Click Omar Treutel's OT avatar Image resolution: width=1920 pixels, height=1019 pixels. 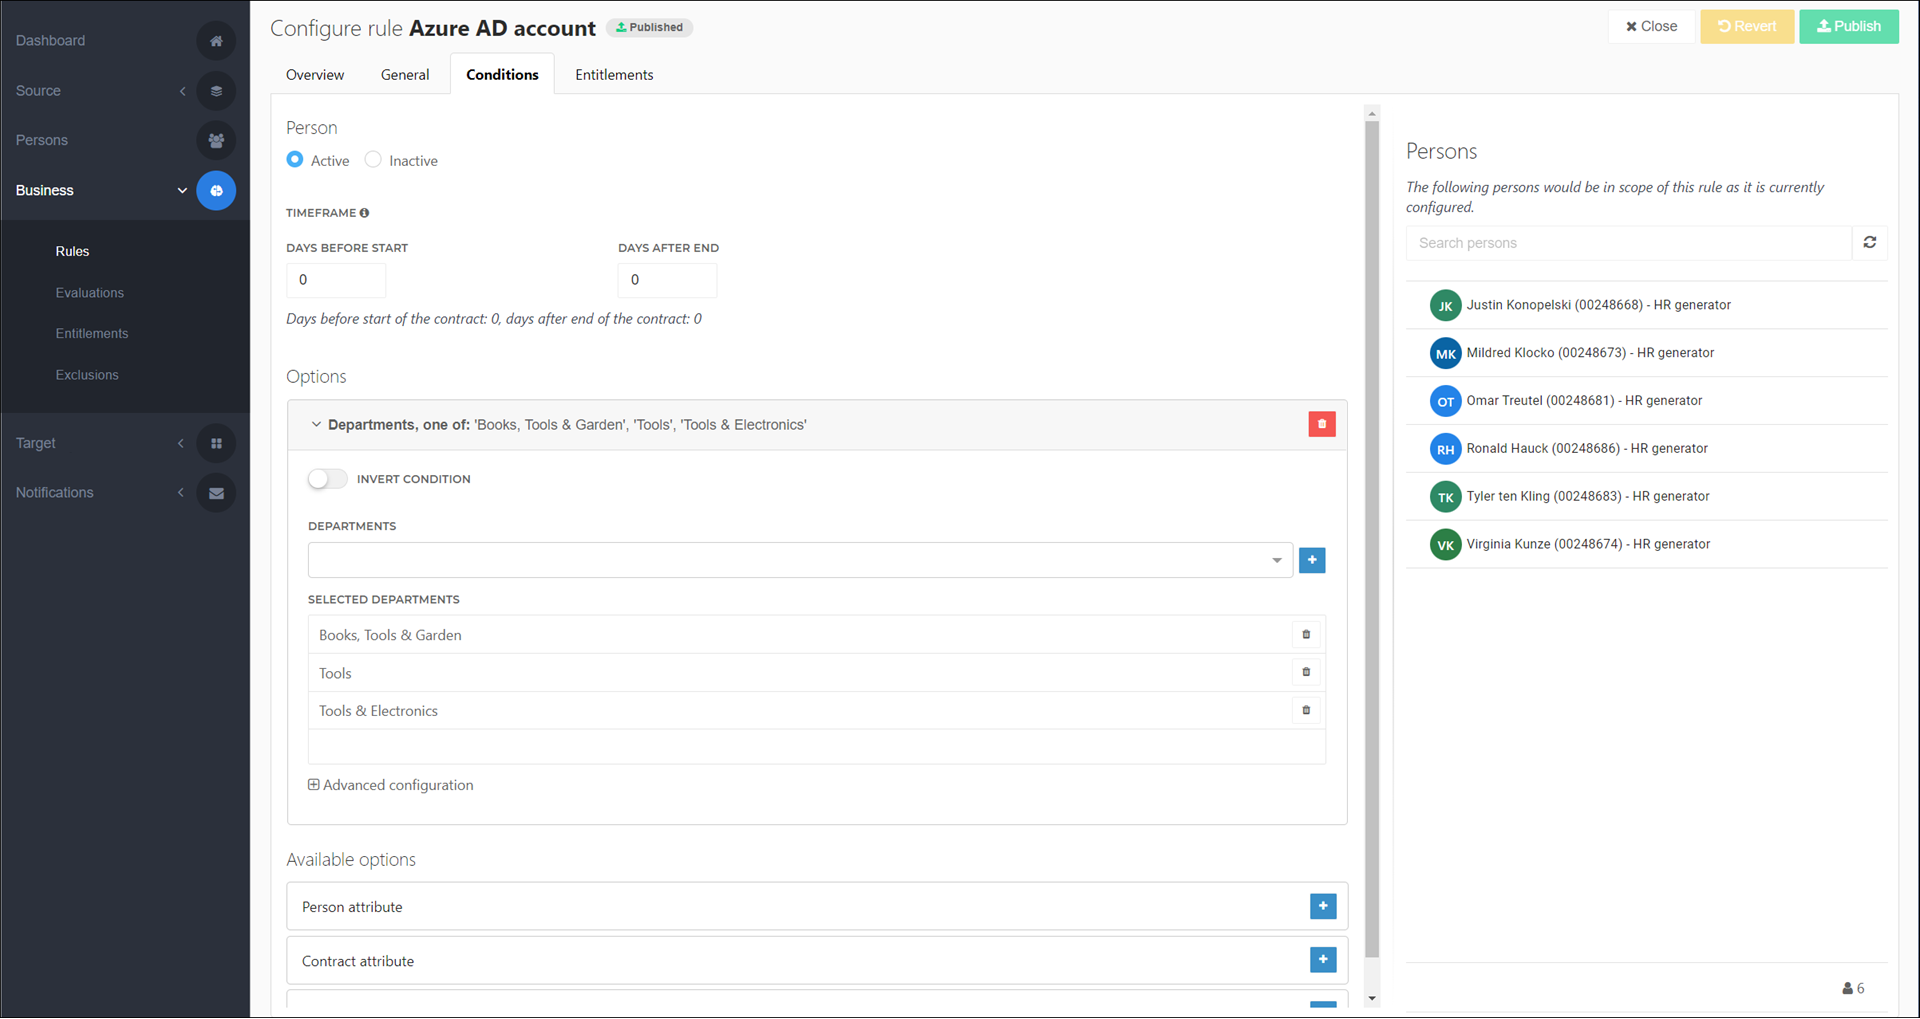1446,402
